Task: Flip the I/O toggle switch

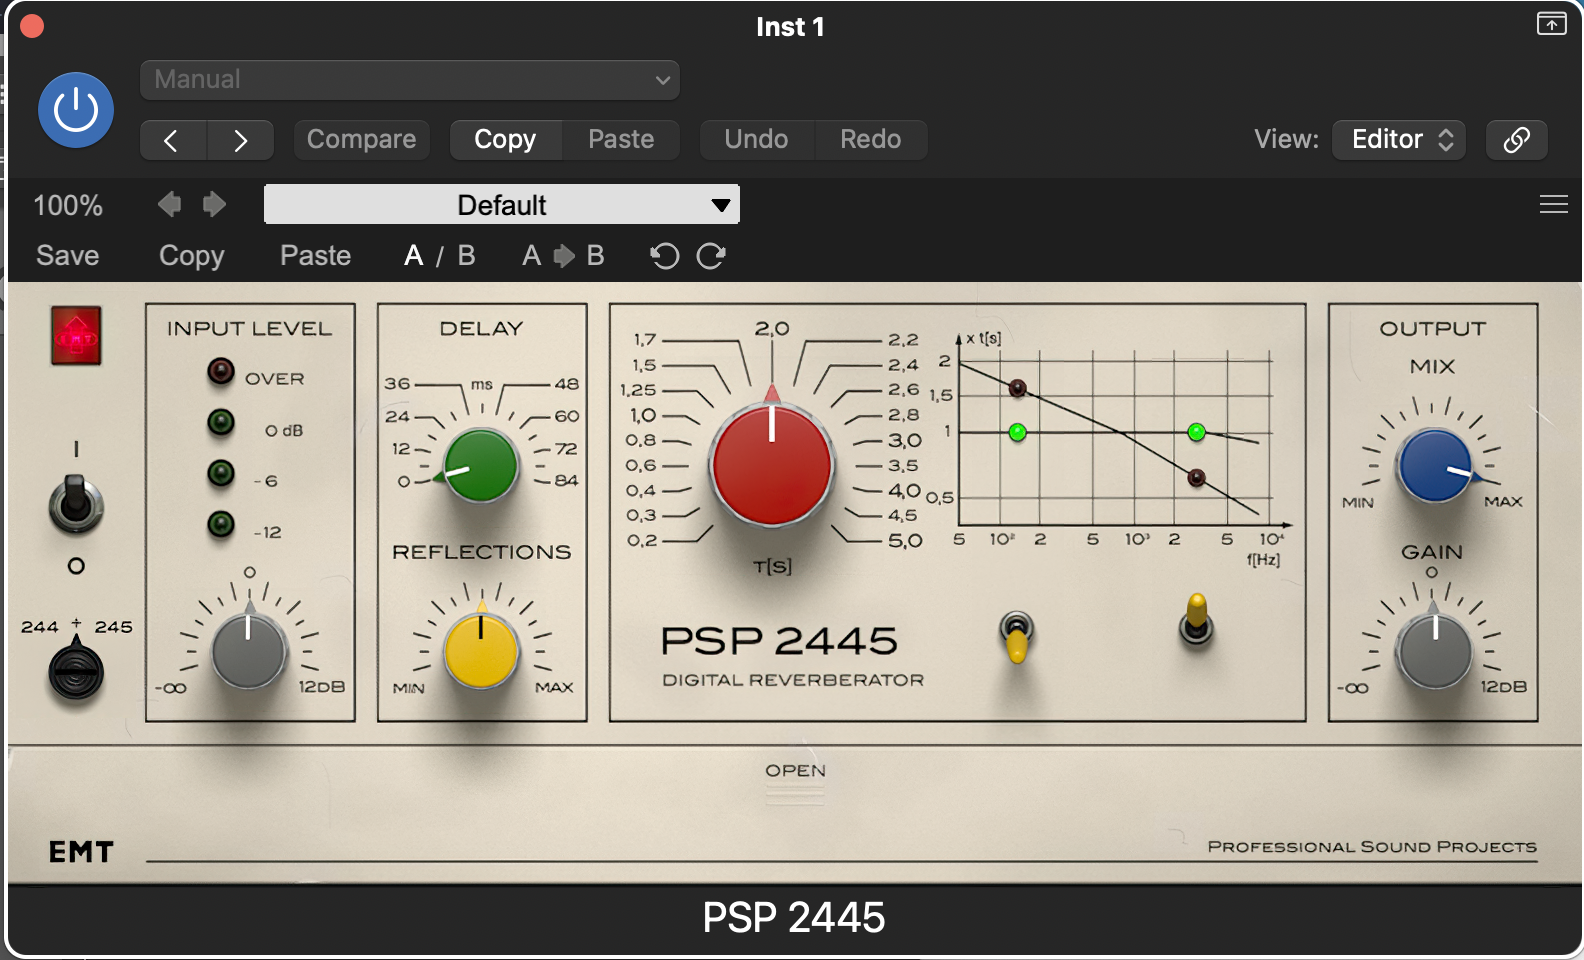Action: 76,503
